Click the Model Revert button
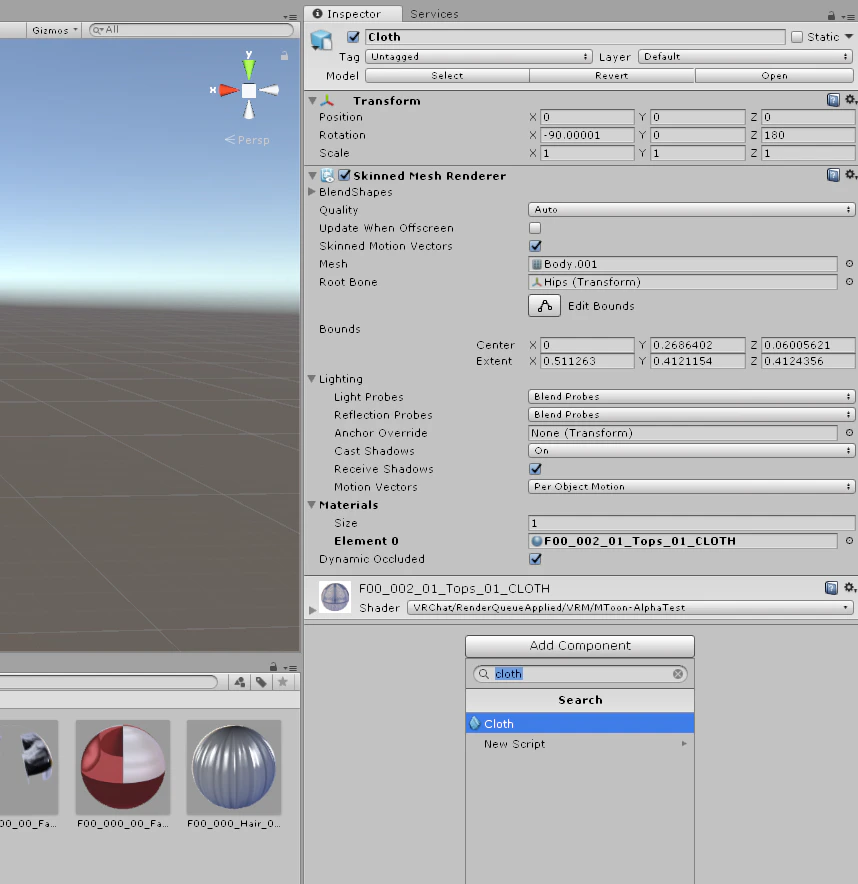Screen dimensions: 858x884 click(612, 76)
